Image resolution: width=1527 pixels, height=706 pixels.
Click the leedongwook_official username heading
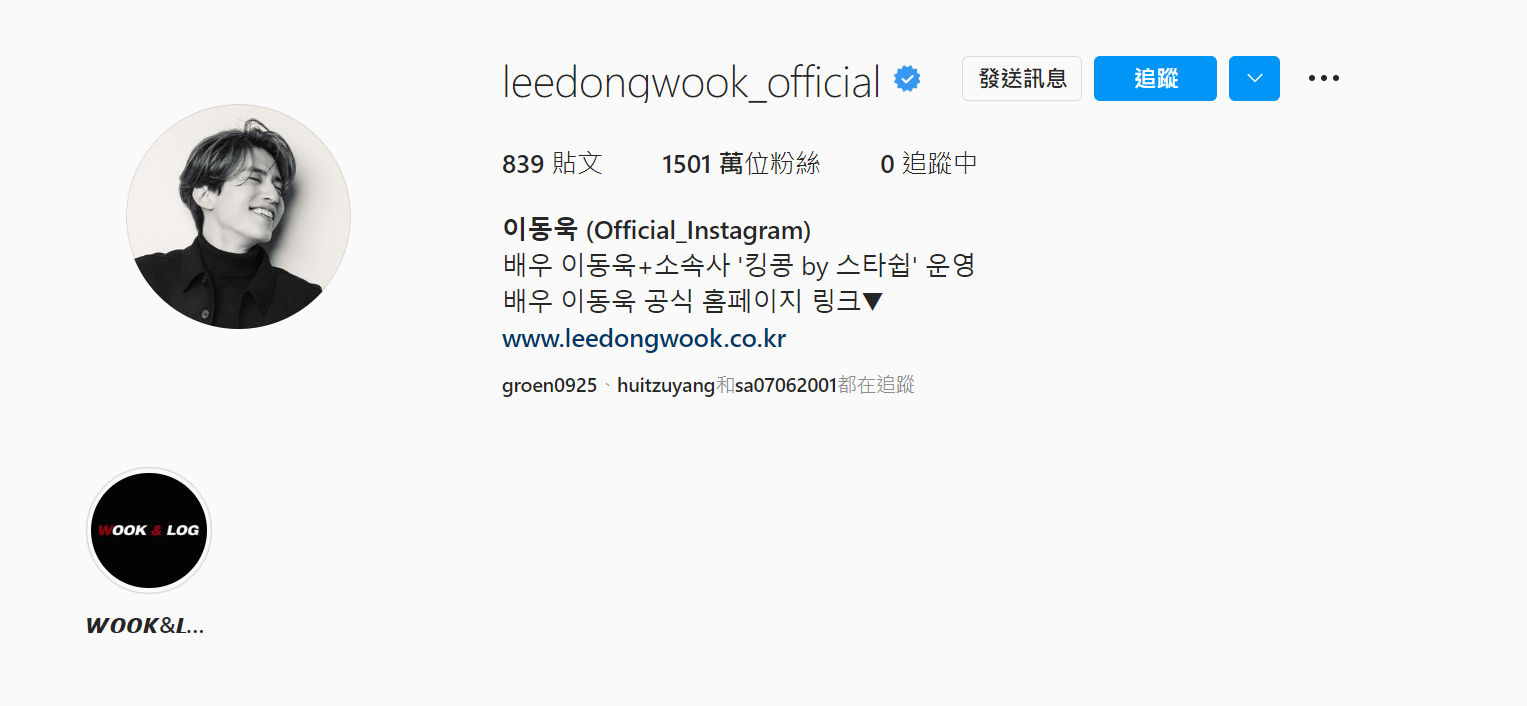[x=691, y=81]
